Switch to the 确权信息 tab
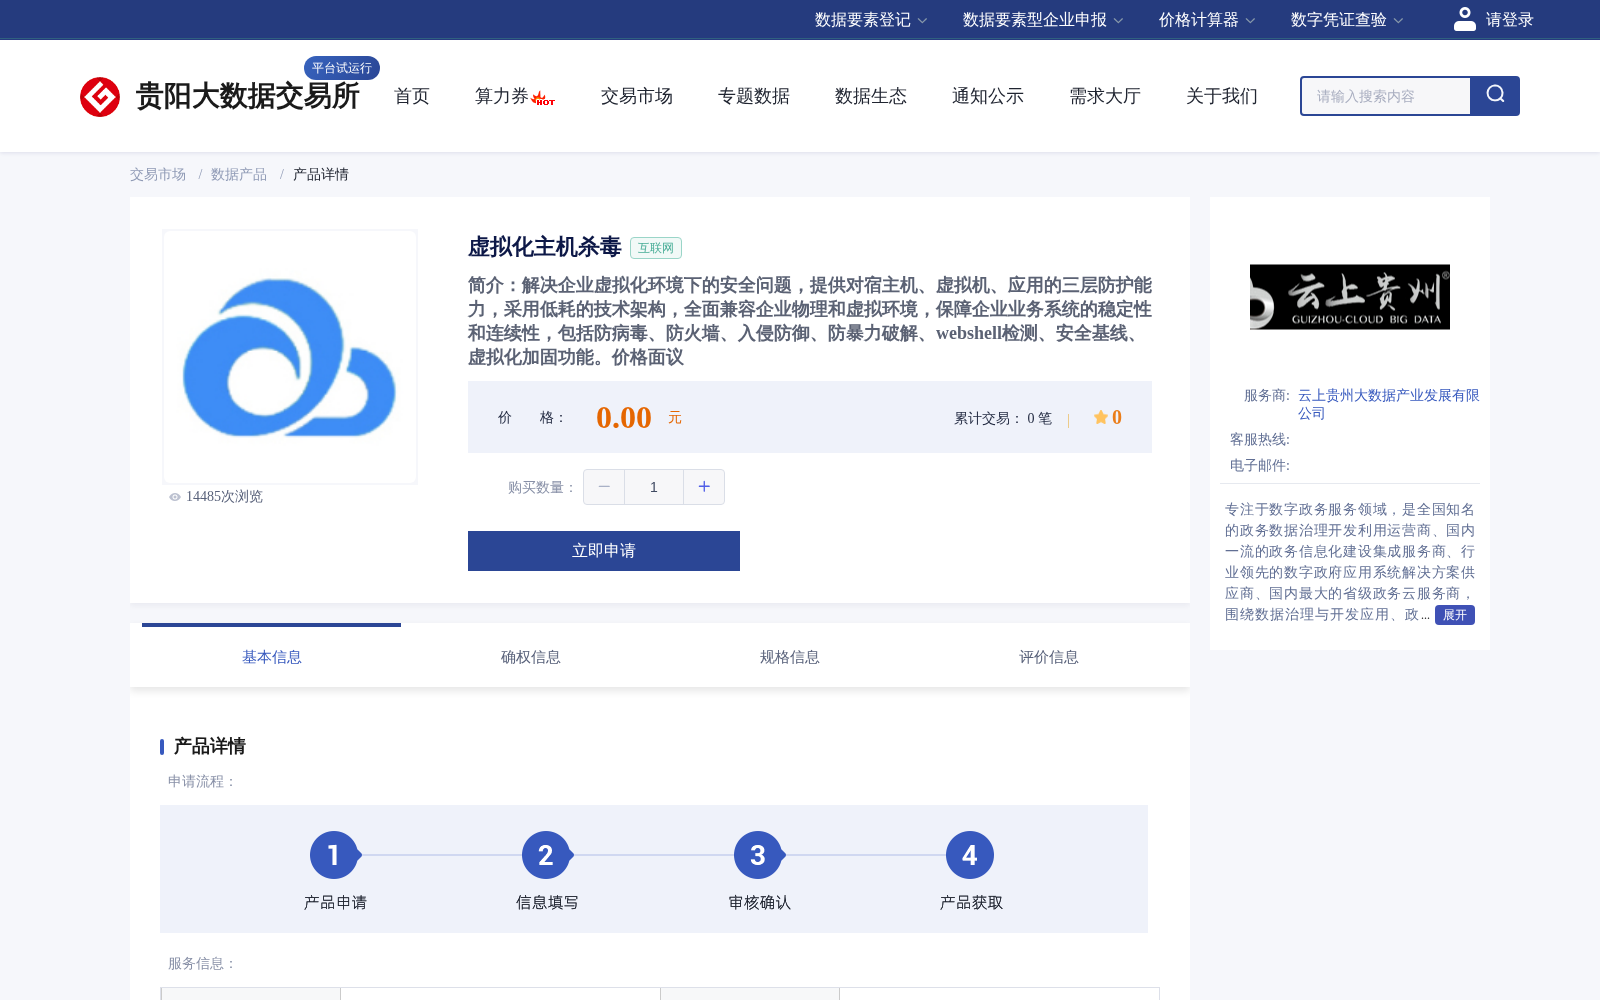This screenshot has width=1600, height=1000. 531,657
